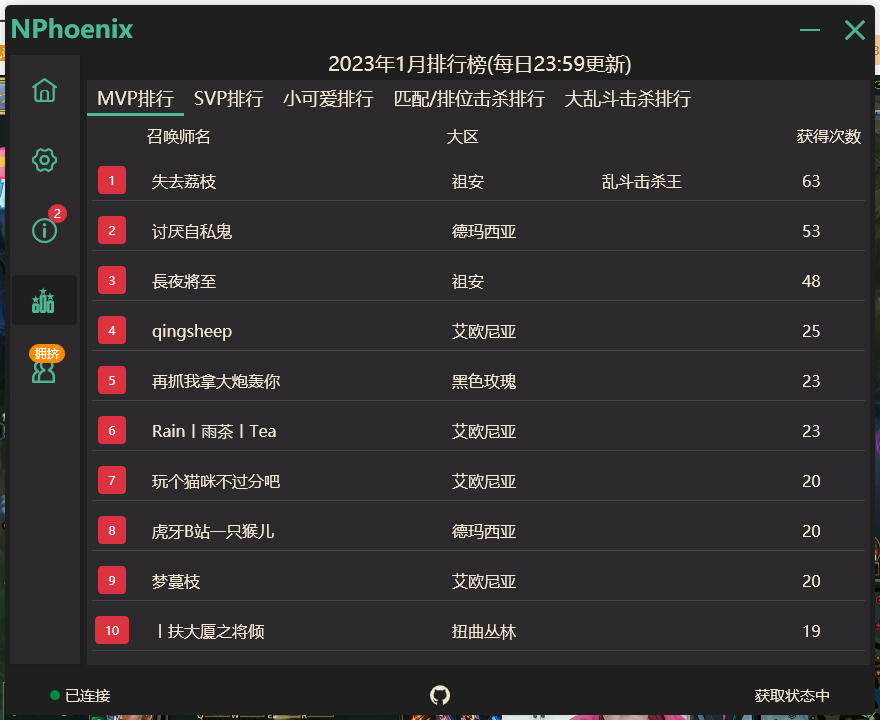
Task: Open the team icon labeled 拥挤
Action: 44,370
